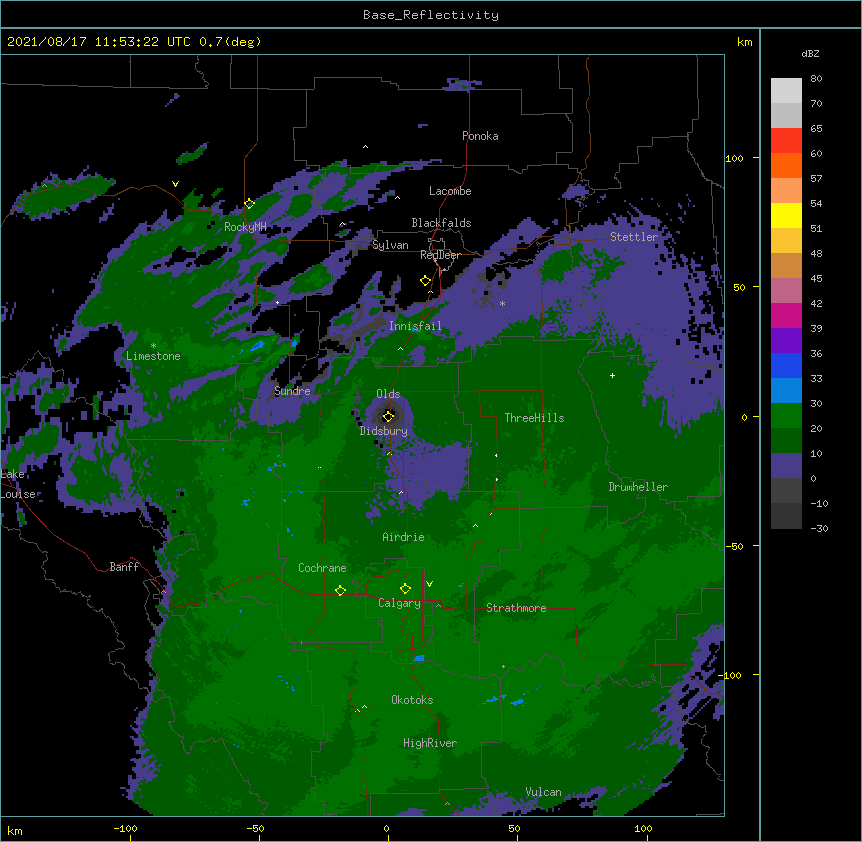The image size is (862, 842).
Task: Click the Calgary label
Action: coord(399,603)
